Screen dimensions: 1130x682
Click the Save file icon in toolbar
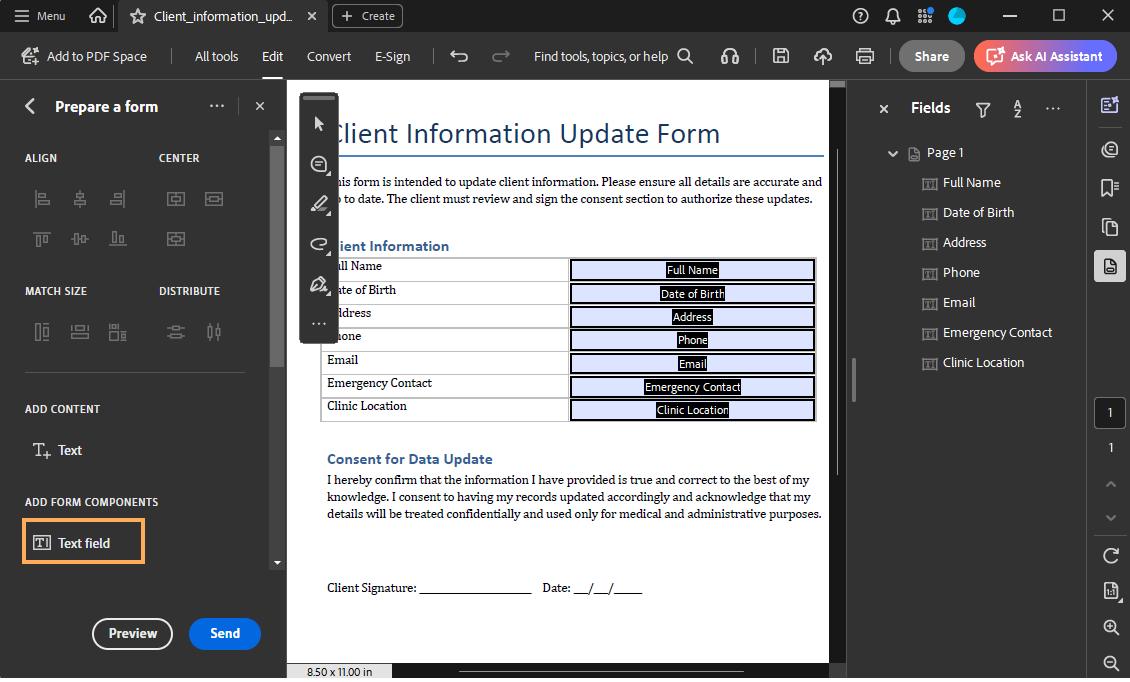click(781, 57)
